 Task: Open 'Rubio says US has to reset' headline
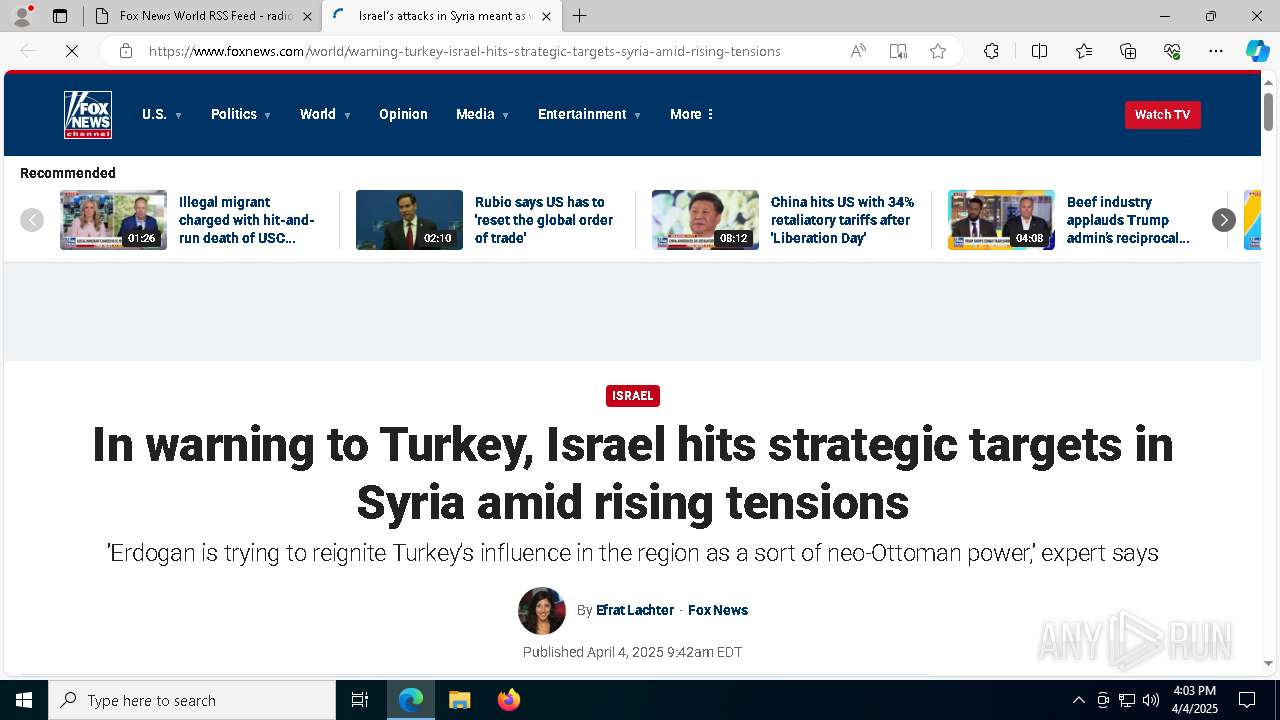coord(544,220)
